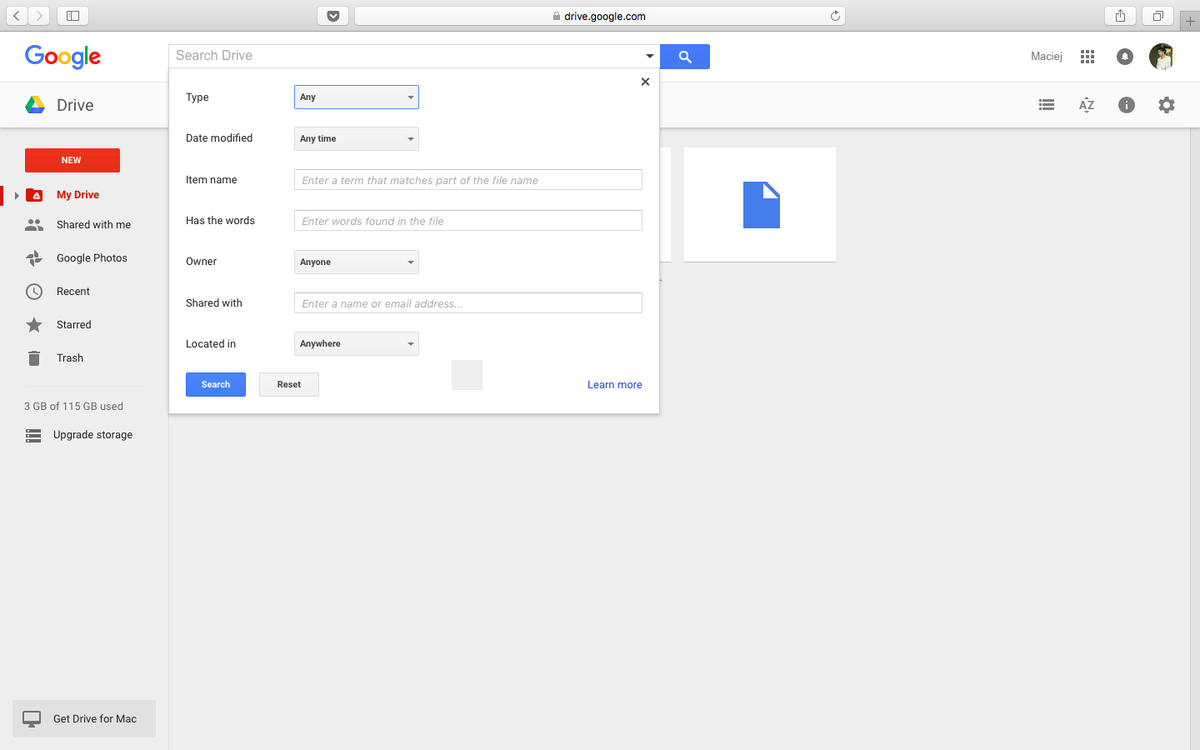Click Safari's back arrow
1200x750 pixels.
click(x=17, y=16)
